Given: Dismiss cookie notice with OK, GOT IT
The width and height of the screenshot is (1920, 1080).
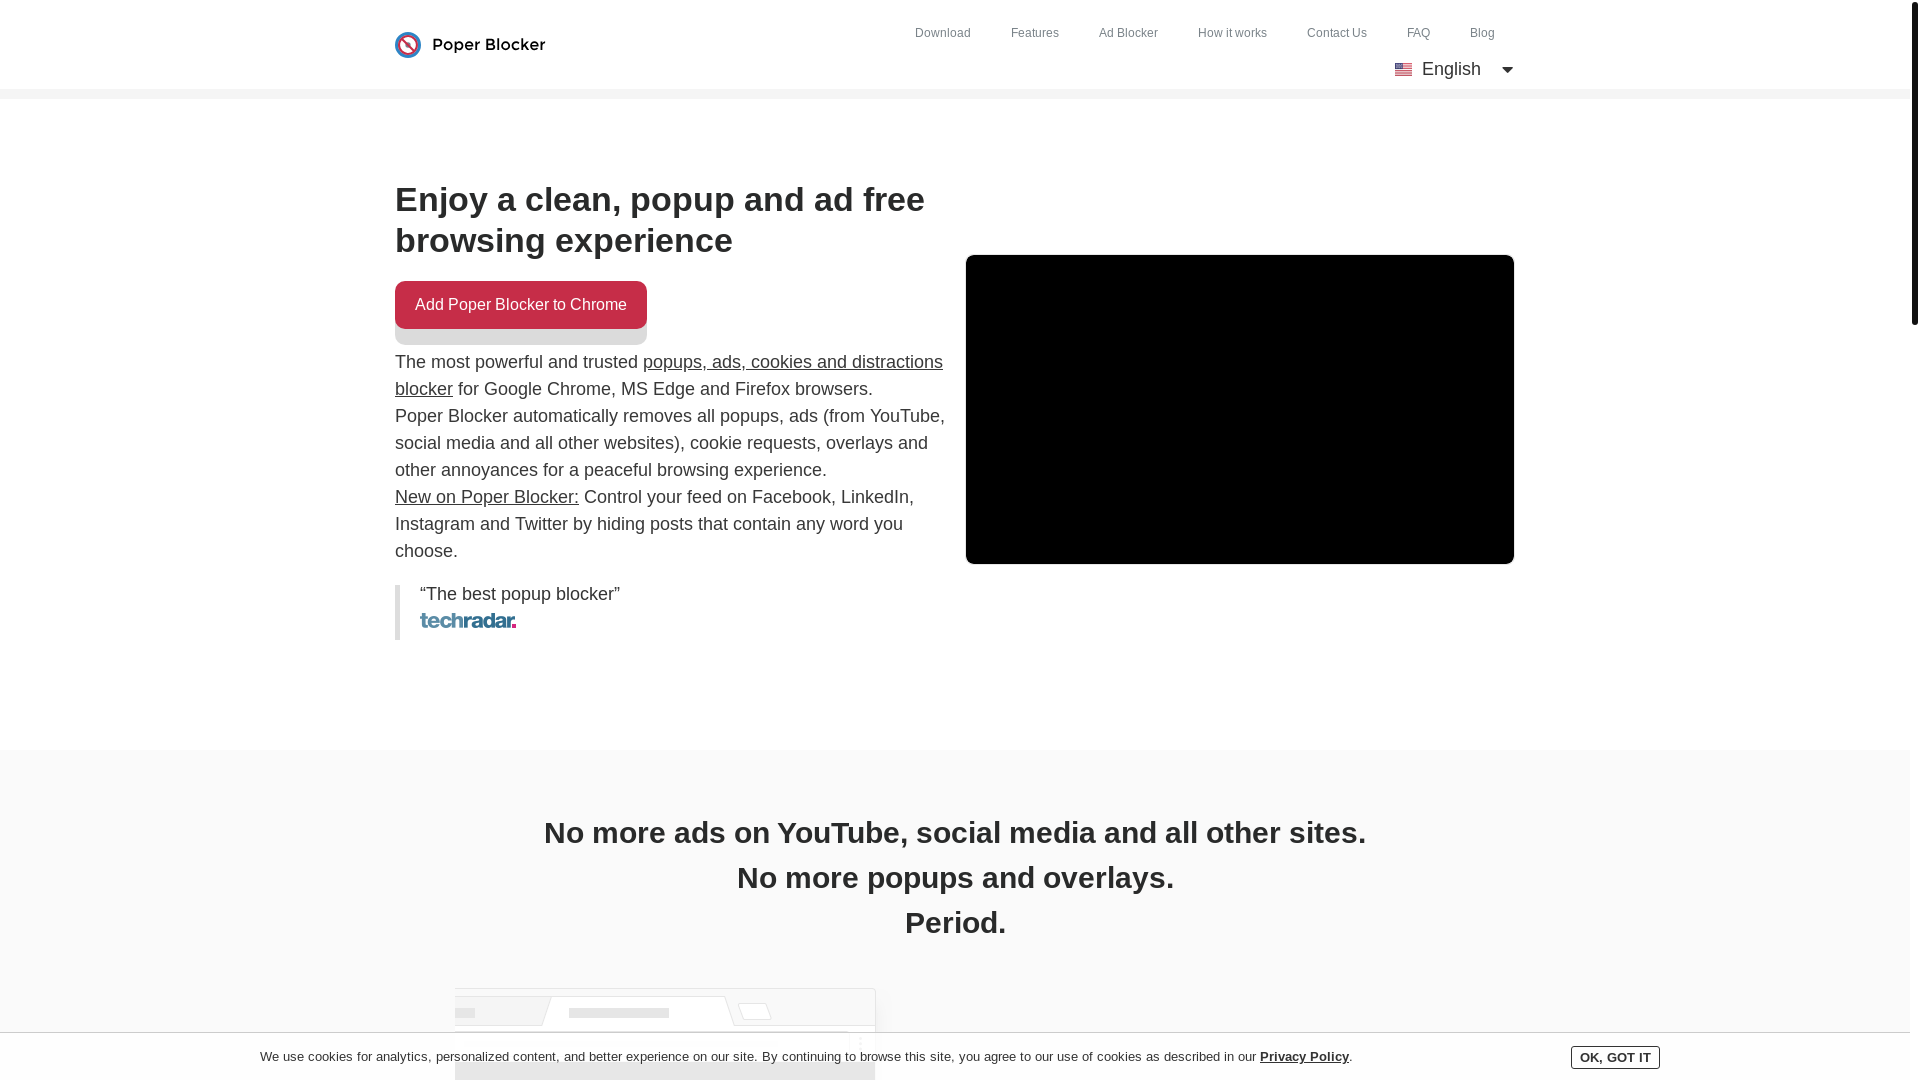Looking at the screenshot, I should [1615, 1057].
